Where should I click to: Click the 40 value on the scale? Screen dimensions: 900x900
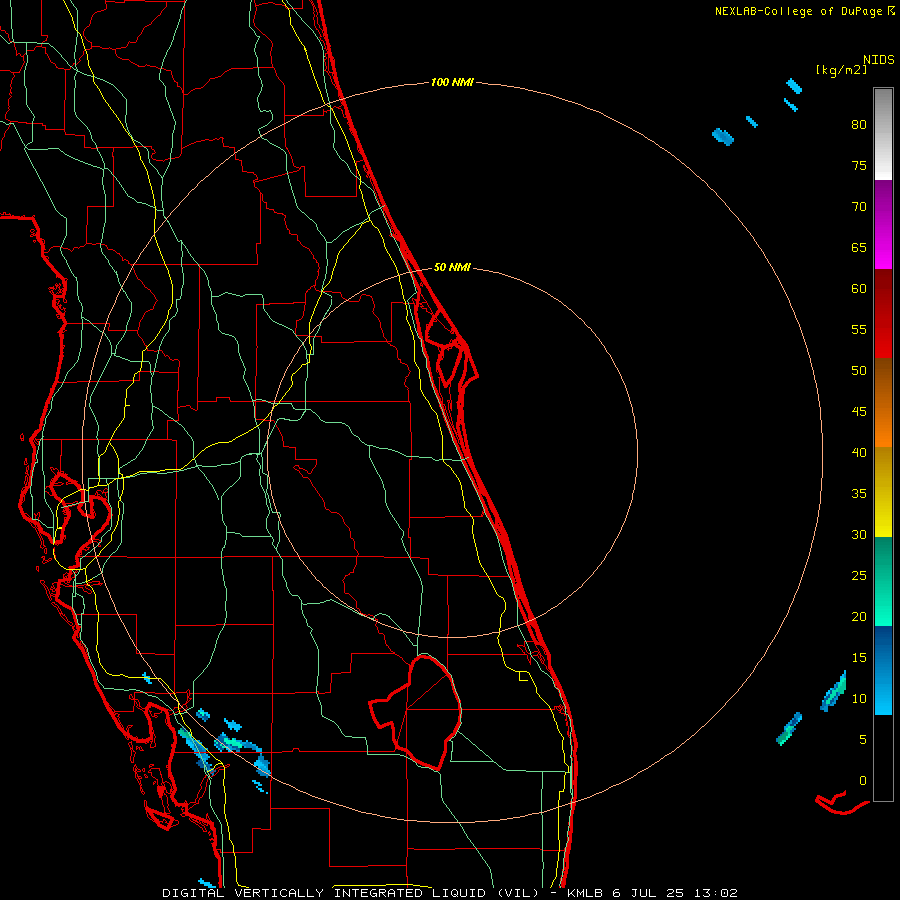859,453
